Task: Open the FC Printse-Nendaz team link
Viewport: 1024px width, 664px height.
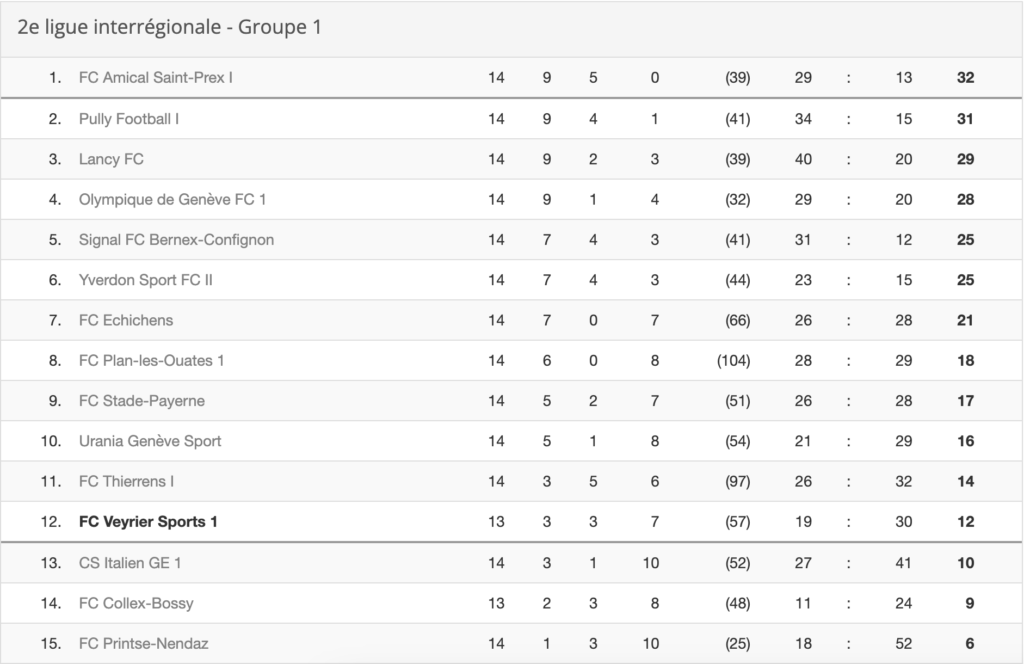Action: 144,644
